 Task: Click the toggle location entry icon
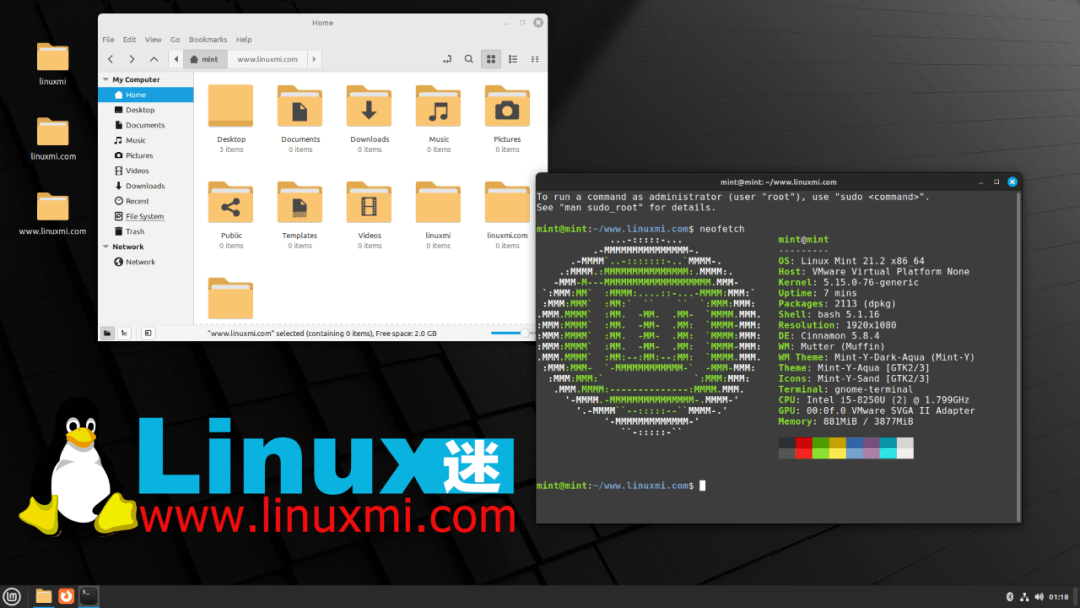(447, 59)
